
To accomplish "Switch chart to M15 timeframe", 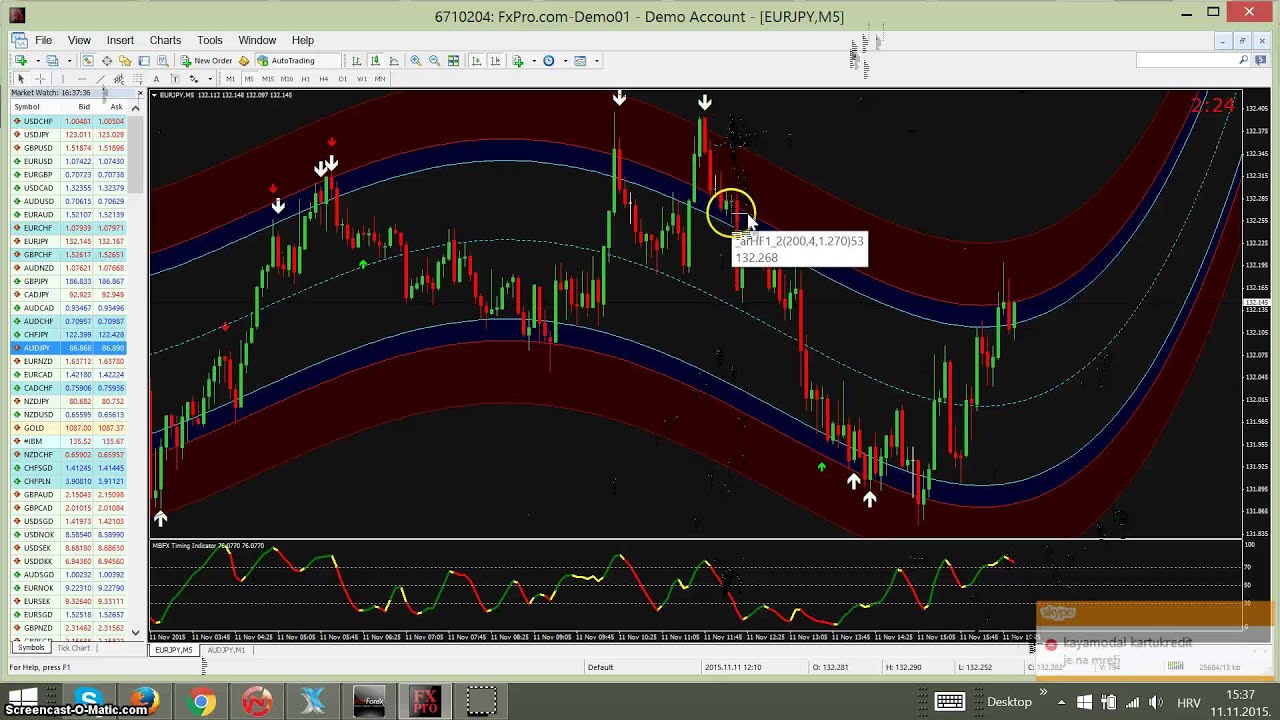I will (x=268, y=79).
